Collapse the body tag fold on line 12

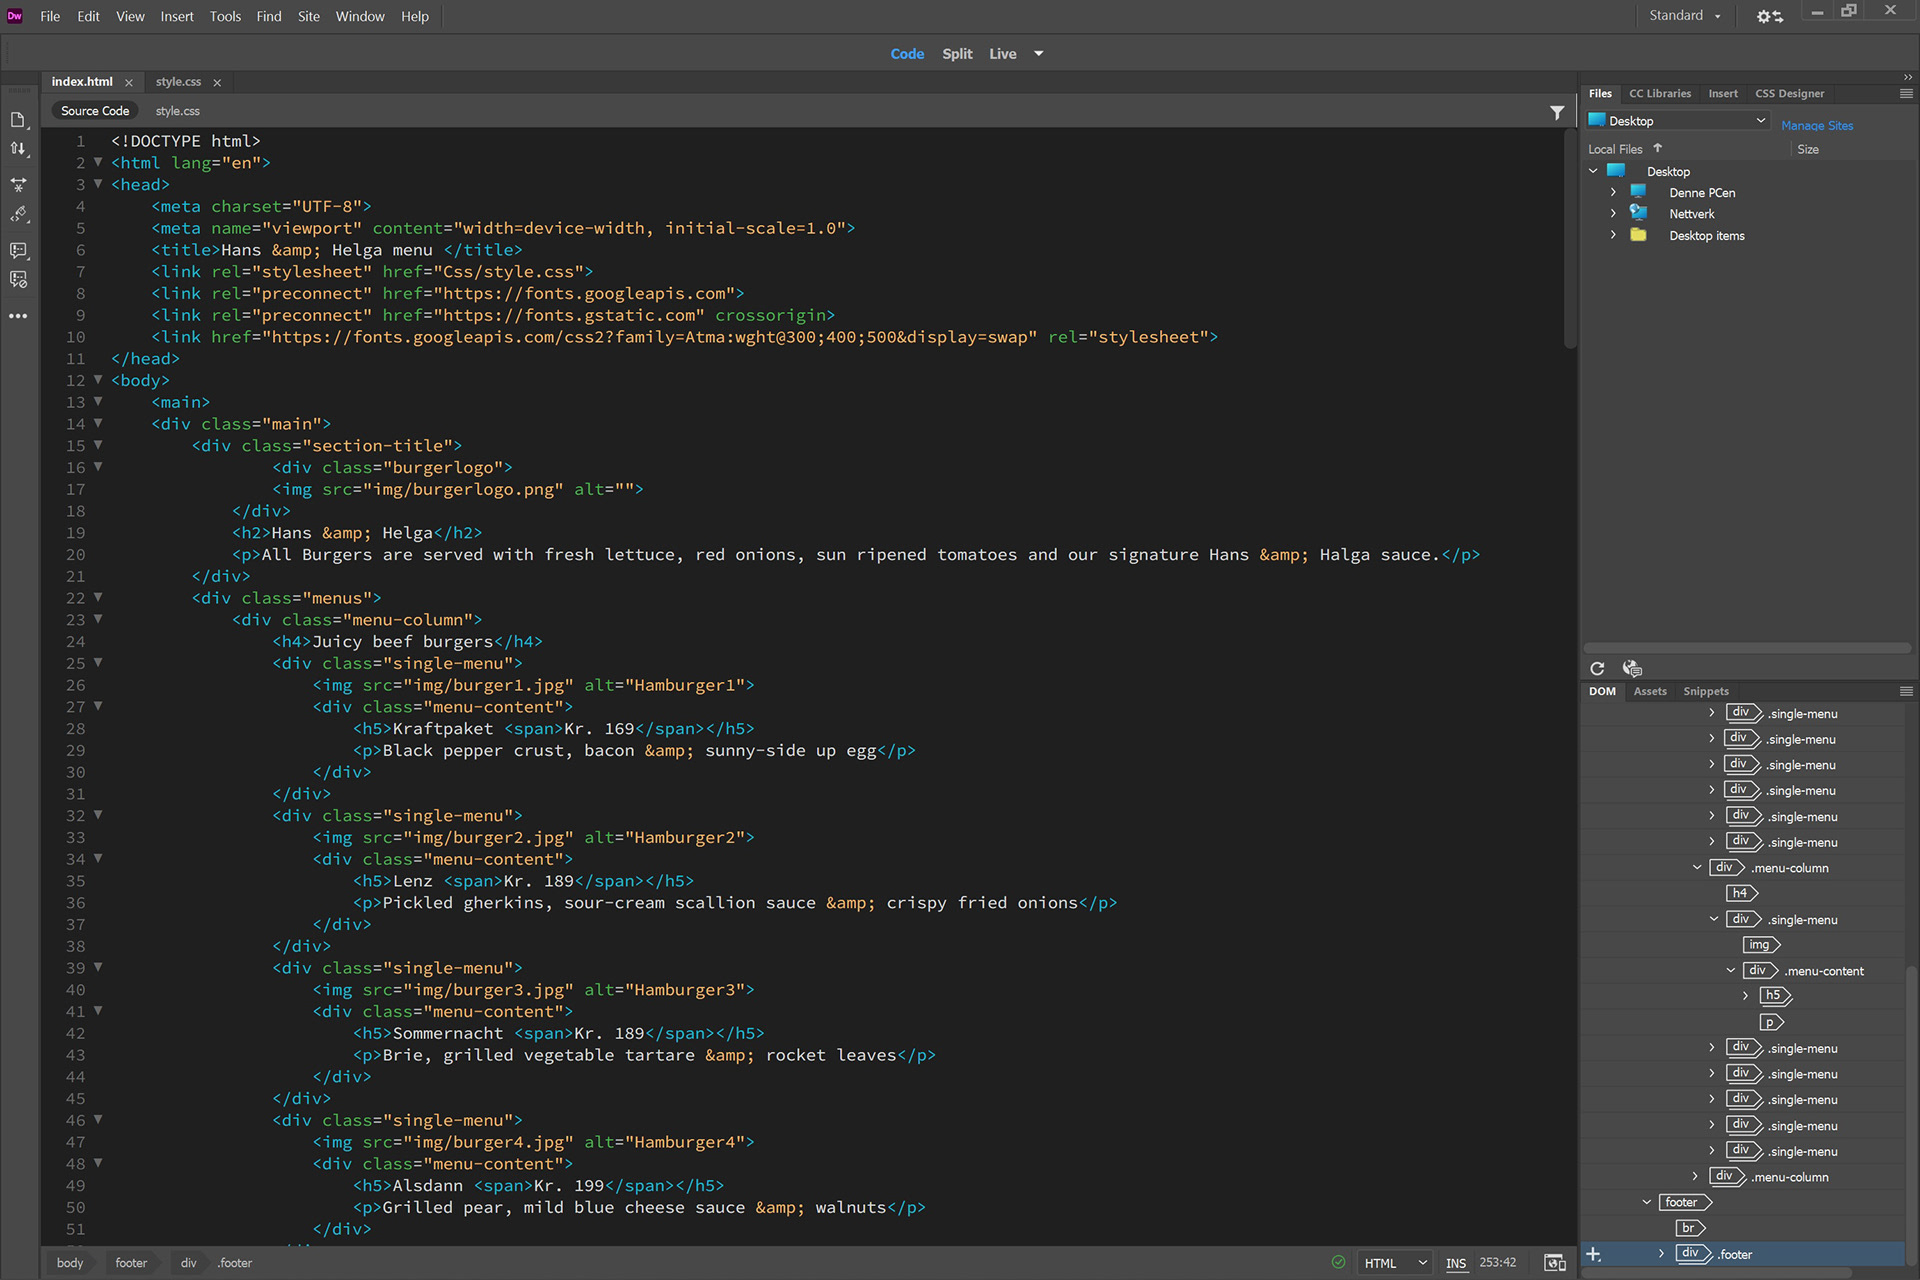[98, 380]
